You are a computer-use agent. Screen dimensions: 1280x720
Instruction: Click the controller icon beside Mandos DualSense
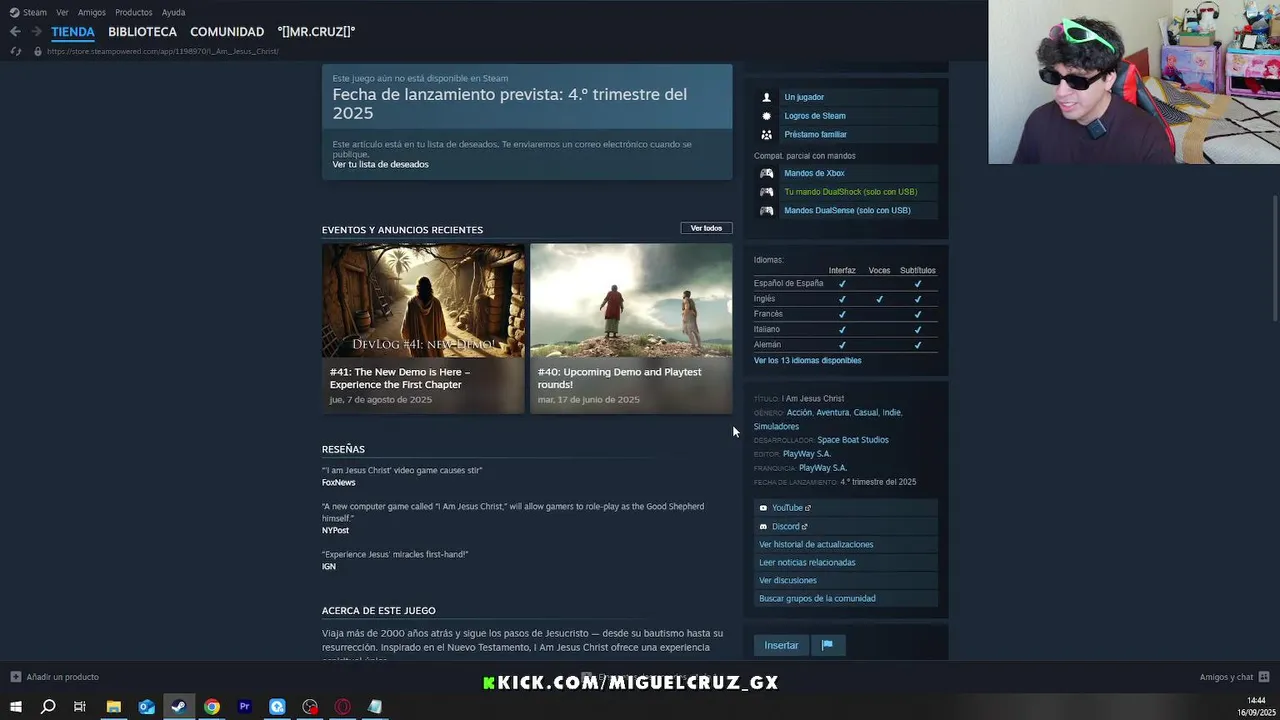pos(767,211)
